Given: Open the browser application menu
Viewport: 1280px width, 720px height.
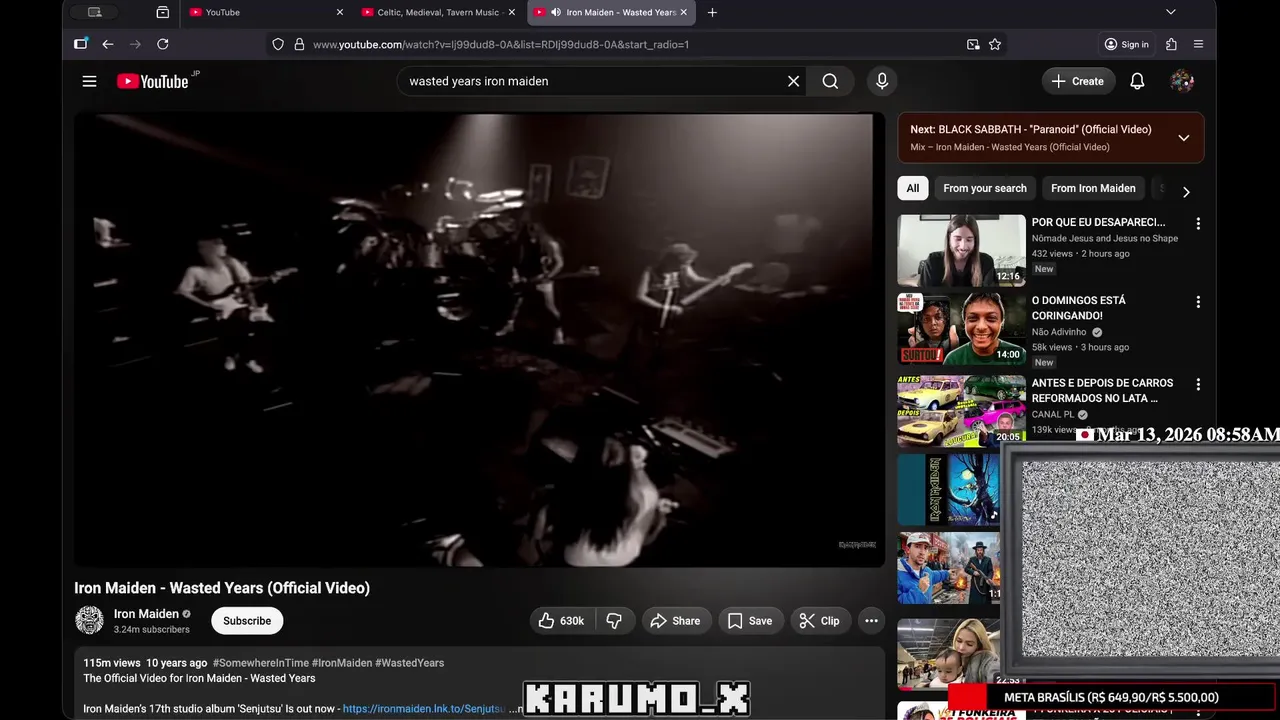Looking at the screenshot, I should tap(1198, 44).
